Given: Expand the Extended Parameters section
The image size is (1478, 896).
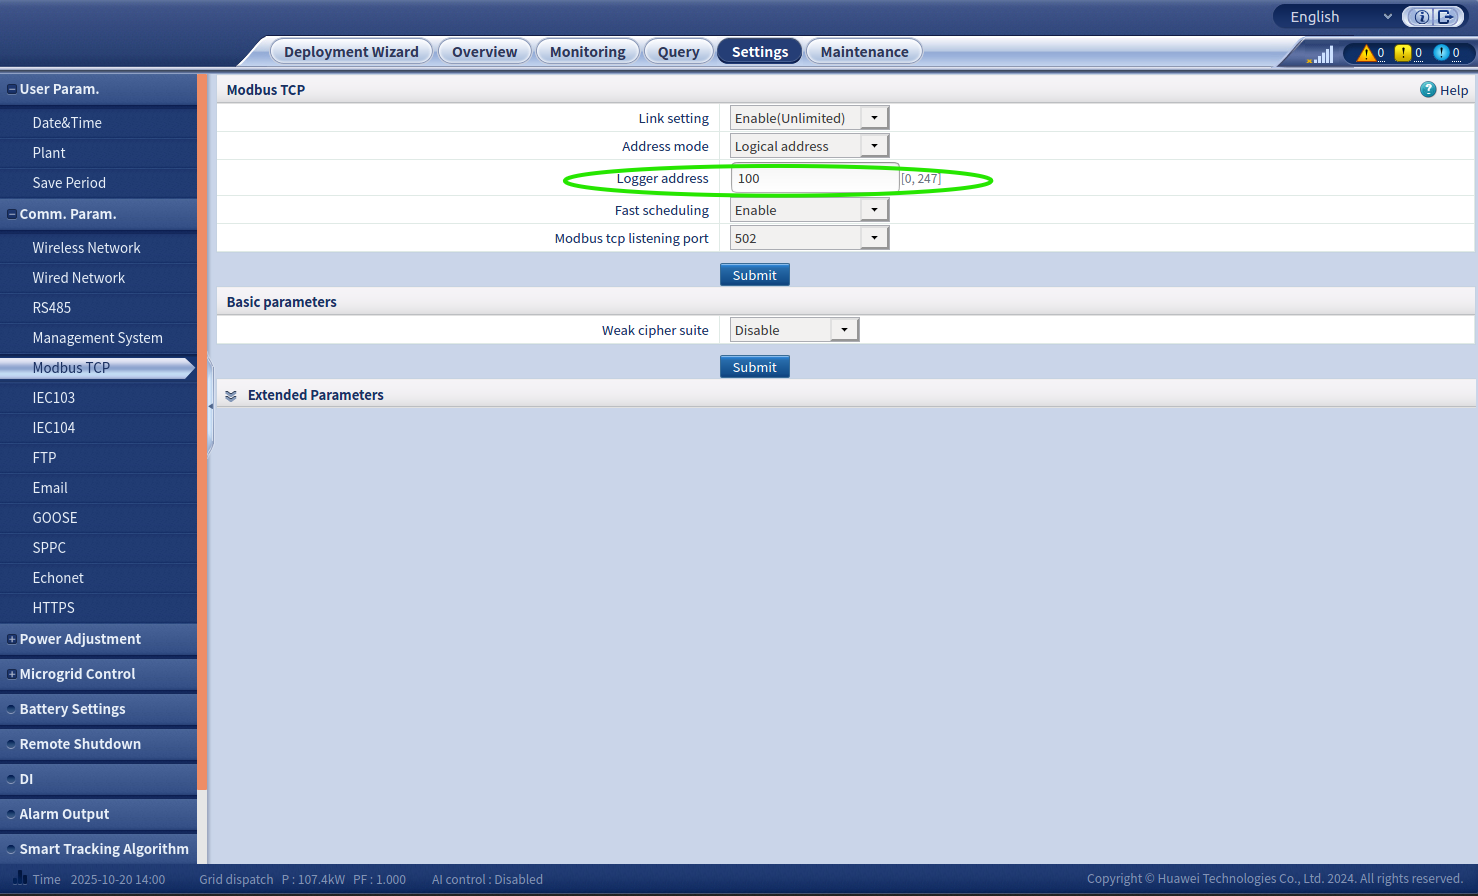Looking at the screenshot, I should 231,396.
